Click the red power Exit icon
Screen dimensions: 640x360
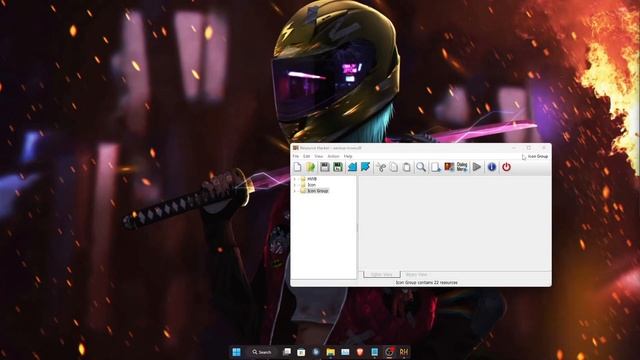coord(507,167)
